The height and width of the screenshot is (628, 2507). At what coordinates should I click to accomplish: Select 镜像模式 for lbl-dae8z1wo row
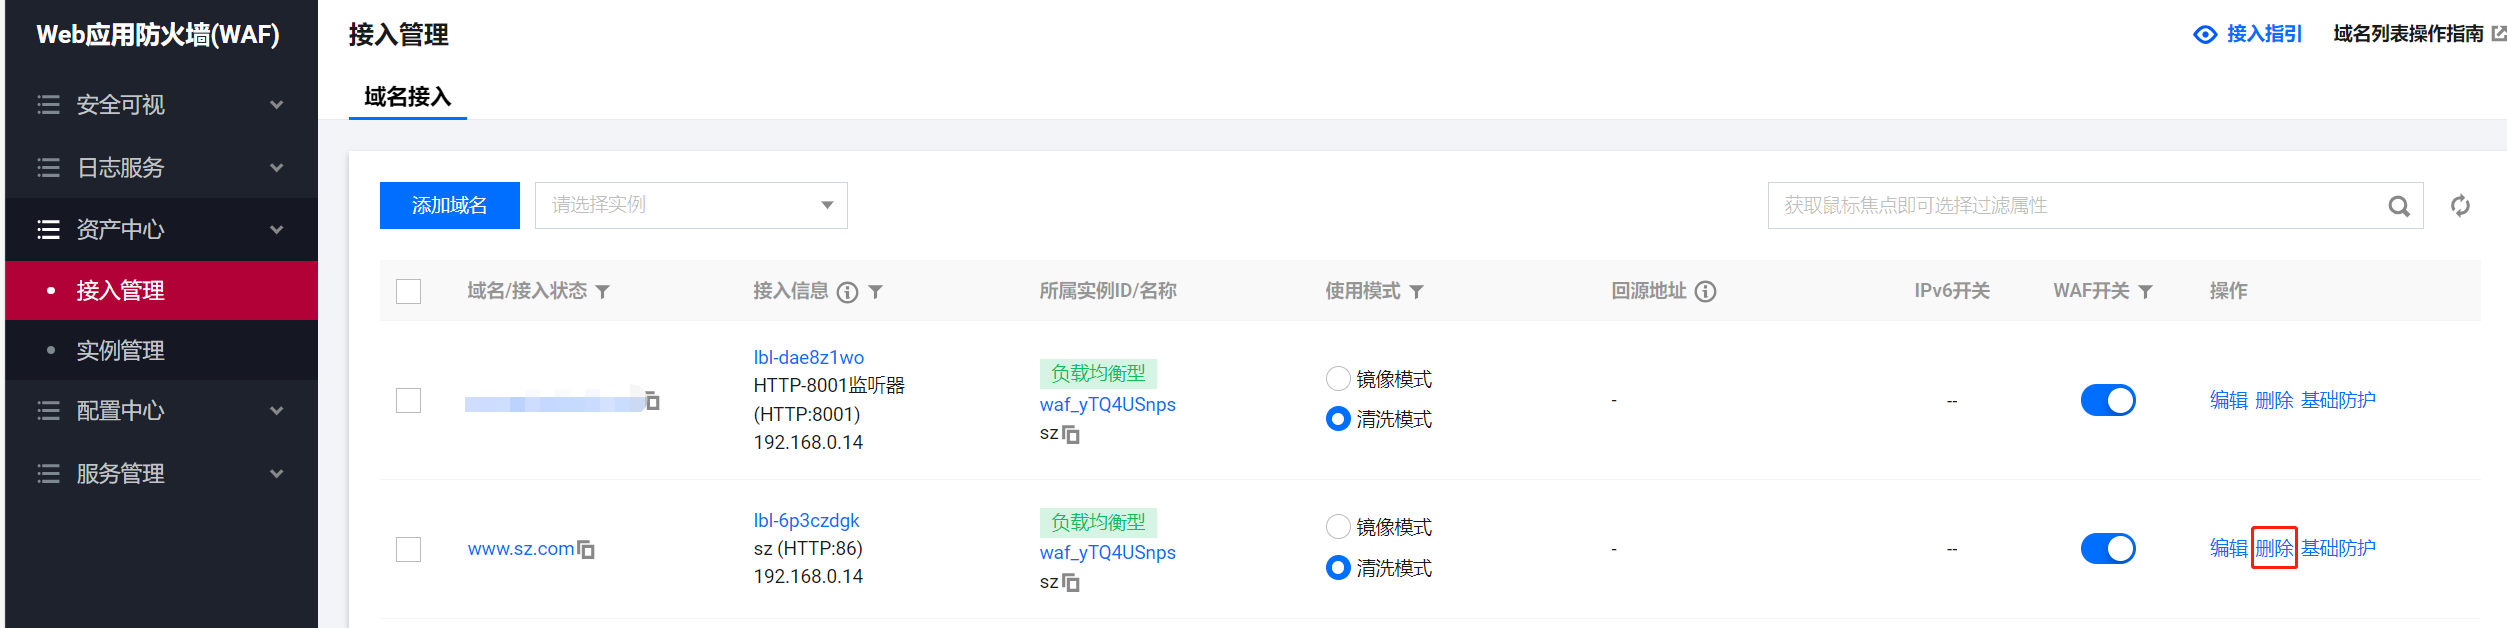(1338, 379)
